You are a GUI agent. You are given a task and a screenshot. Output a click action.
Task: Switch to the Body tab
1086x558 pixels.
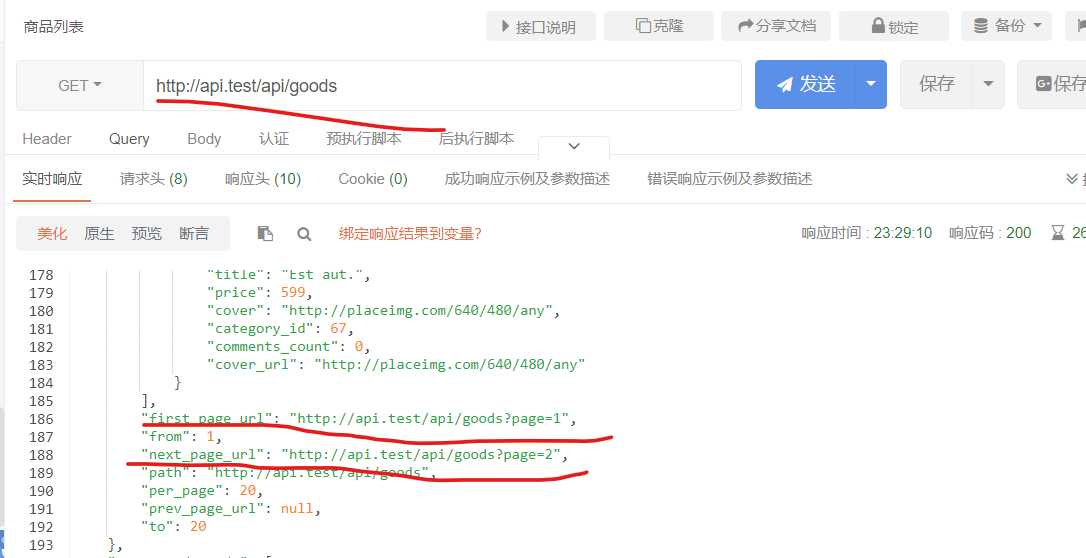(204, 139)
